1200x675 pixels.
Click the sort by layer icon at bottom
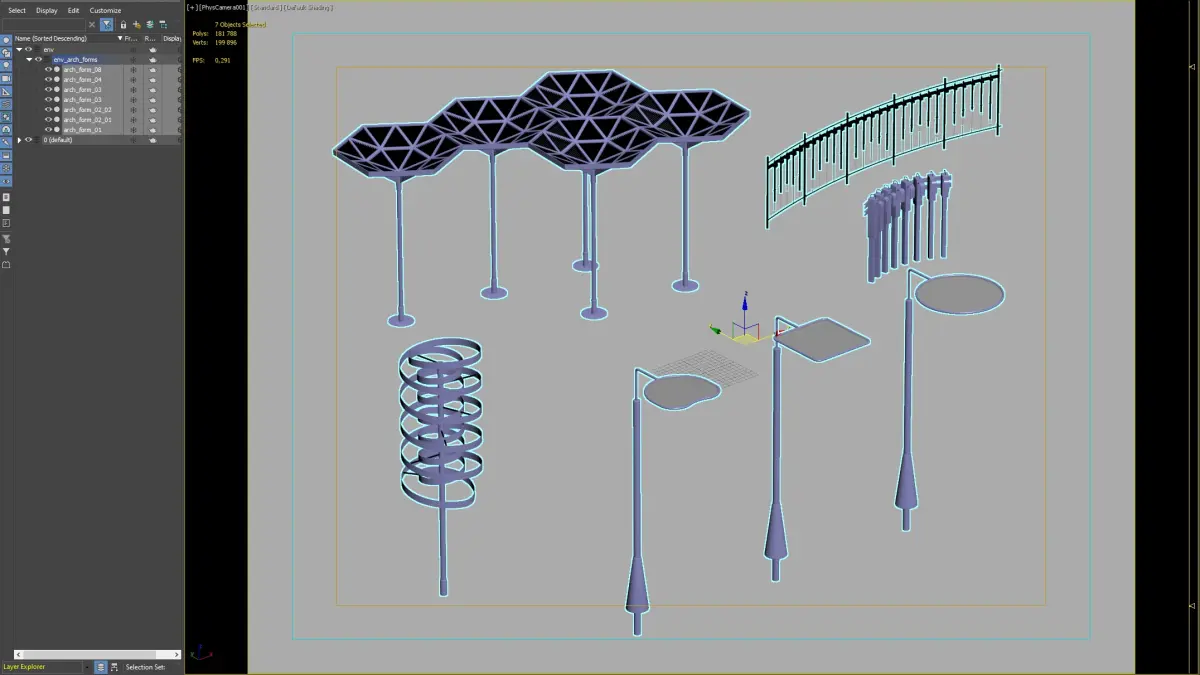pyautogui.click(x=101, y=667)
